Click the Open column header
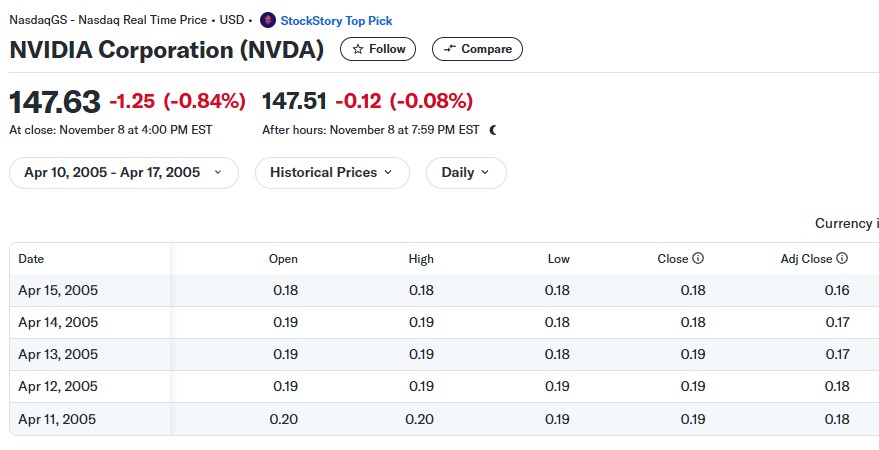879x450 pixels. tap(283, 259)
